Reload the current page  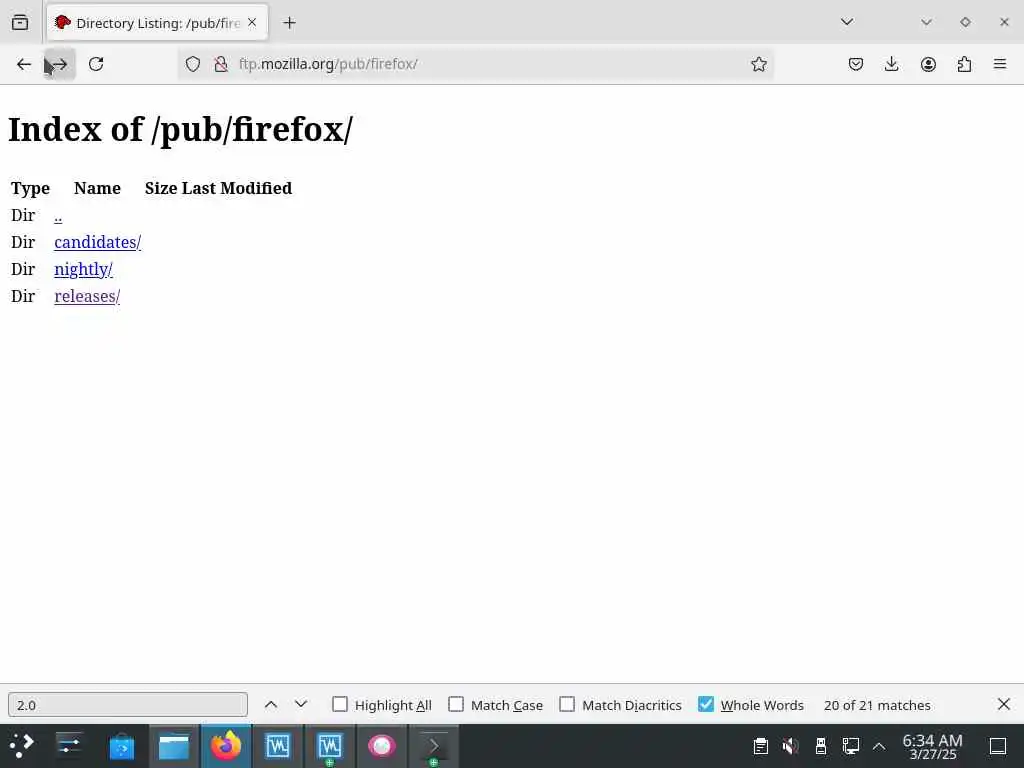tap(96, 64)
